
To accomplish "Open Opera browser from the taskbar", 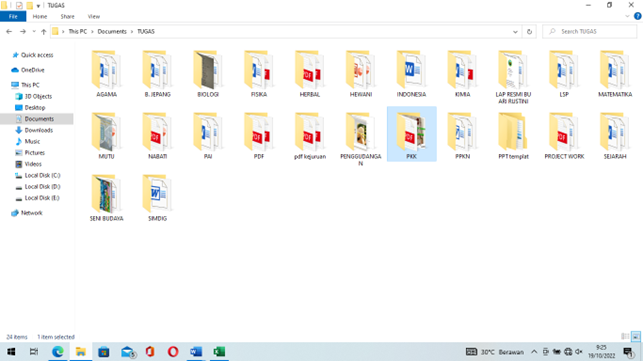I will (x=173, y=352).
